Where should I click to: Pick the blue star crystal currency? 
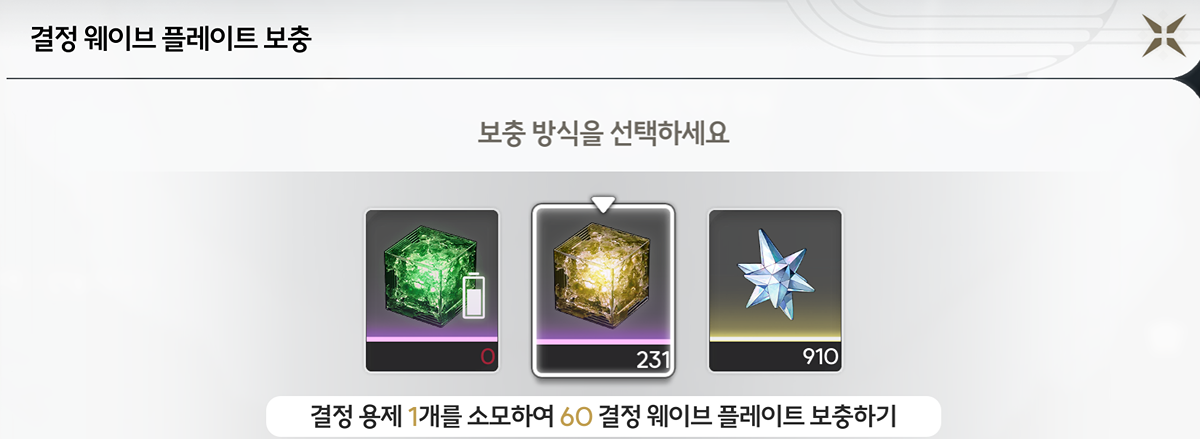click(x=775, y=290)
